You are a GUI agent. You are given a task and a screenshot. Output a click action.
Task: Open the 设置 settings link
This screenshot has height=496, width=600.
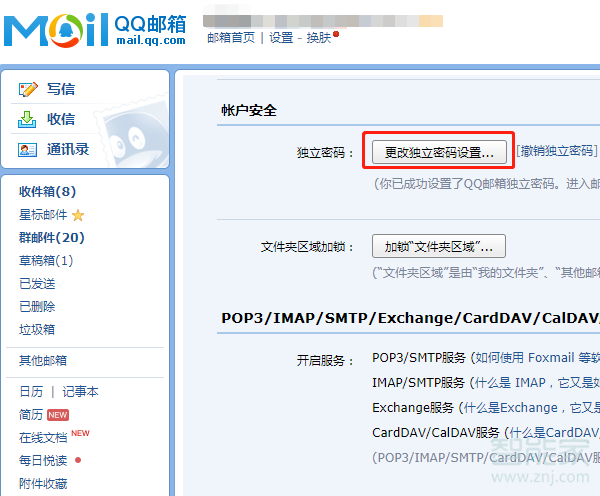pos(281,37)
